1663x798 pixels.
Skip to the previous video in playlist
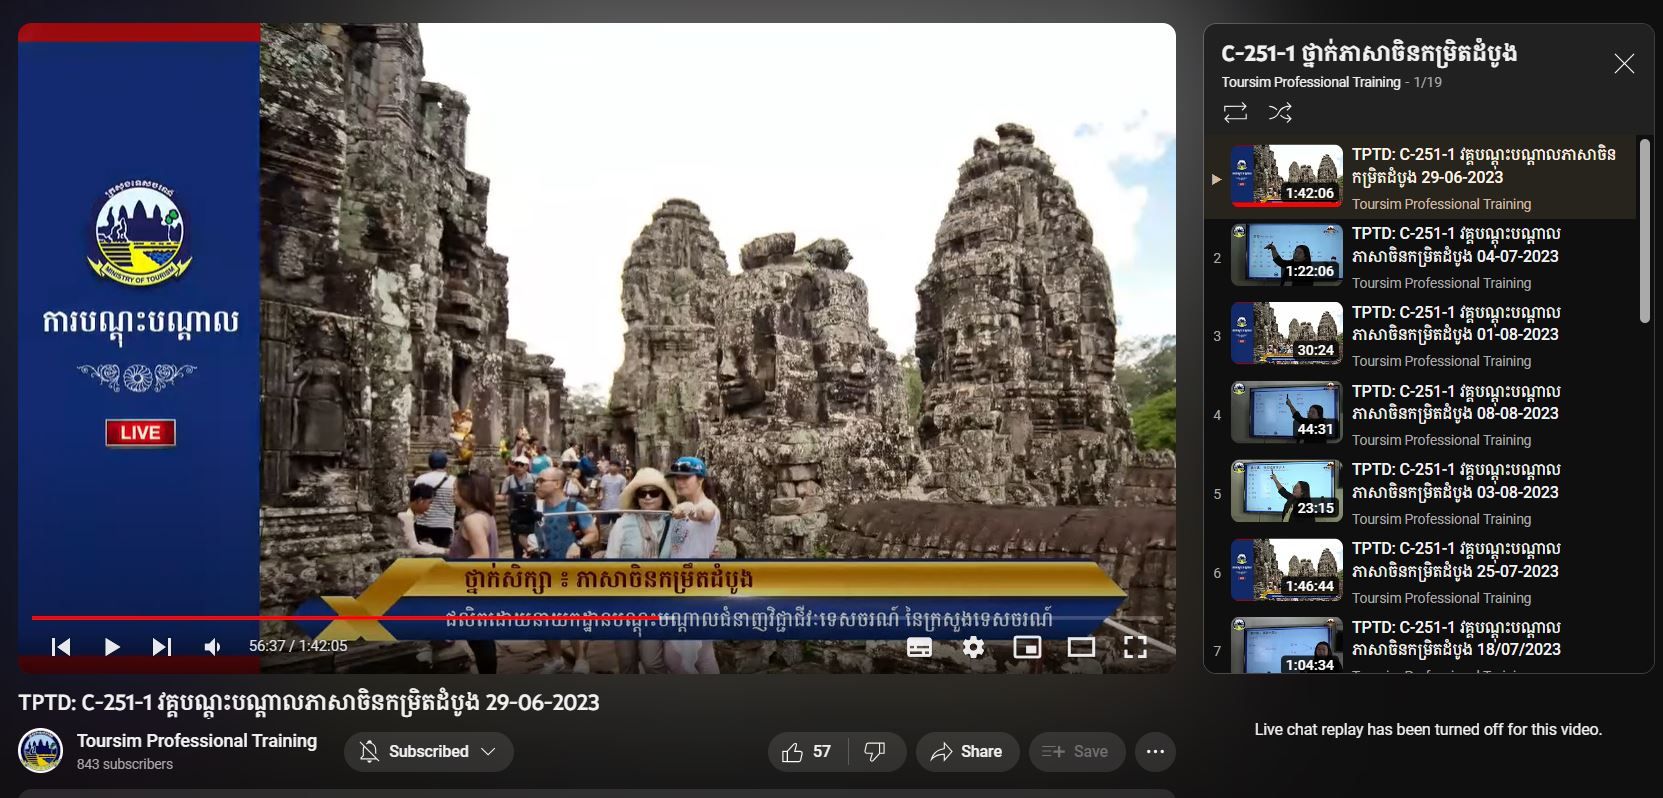(61, 647)
